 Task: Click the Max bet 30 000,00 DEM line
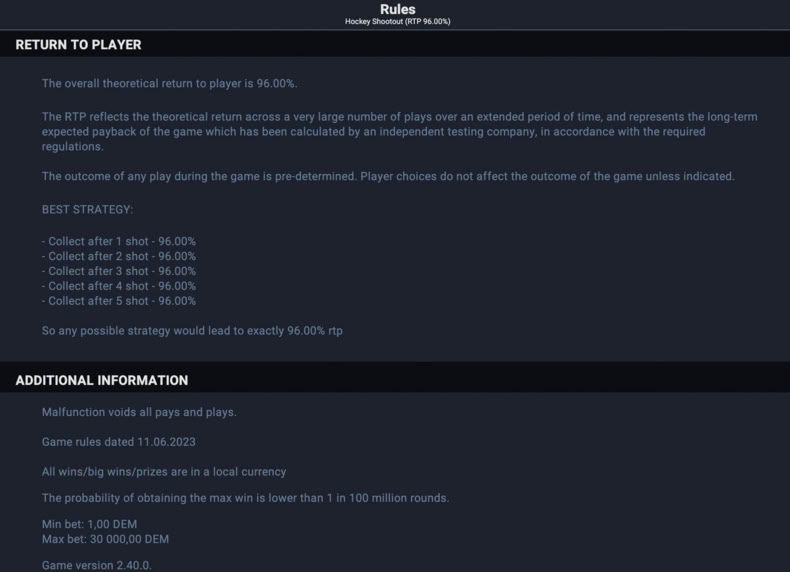[105, 539]
